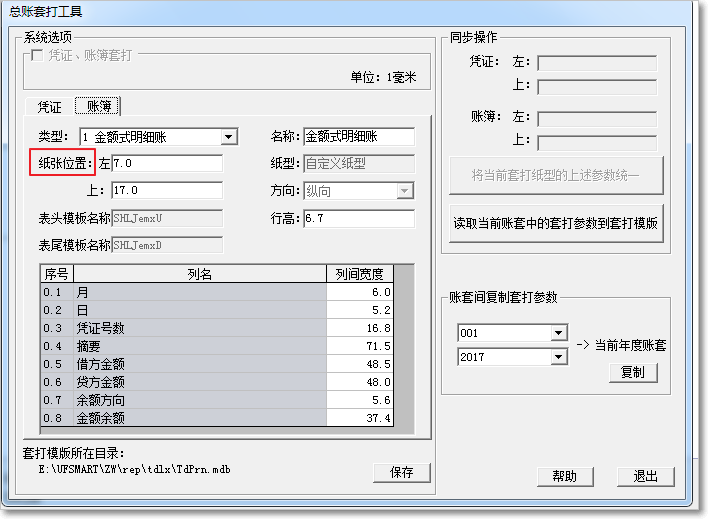Close the 总账套打工具 dialog window
The height and width of the screenshot is (519, 708).
(x=679, y=11)
